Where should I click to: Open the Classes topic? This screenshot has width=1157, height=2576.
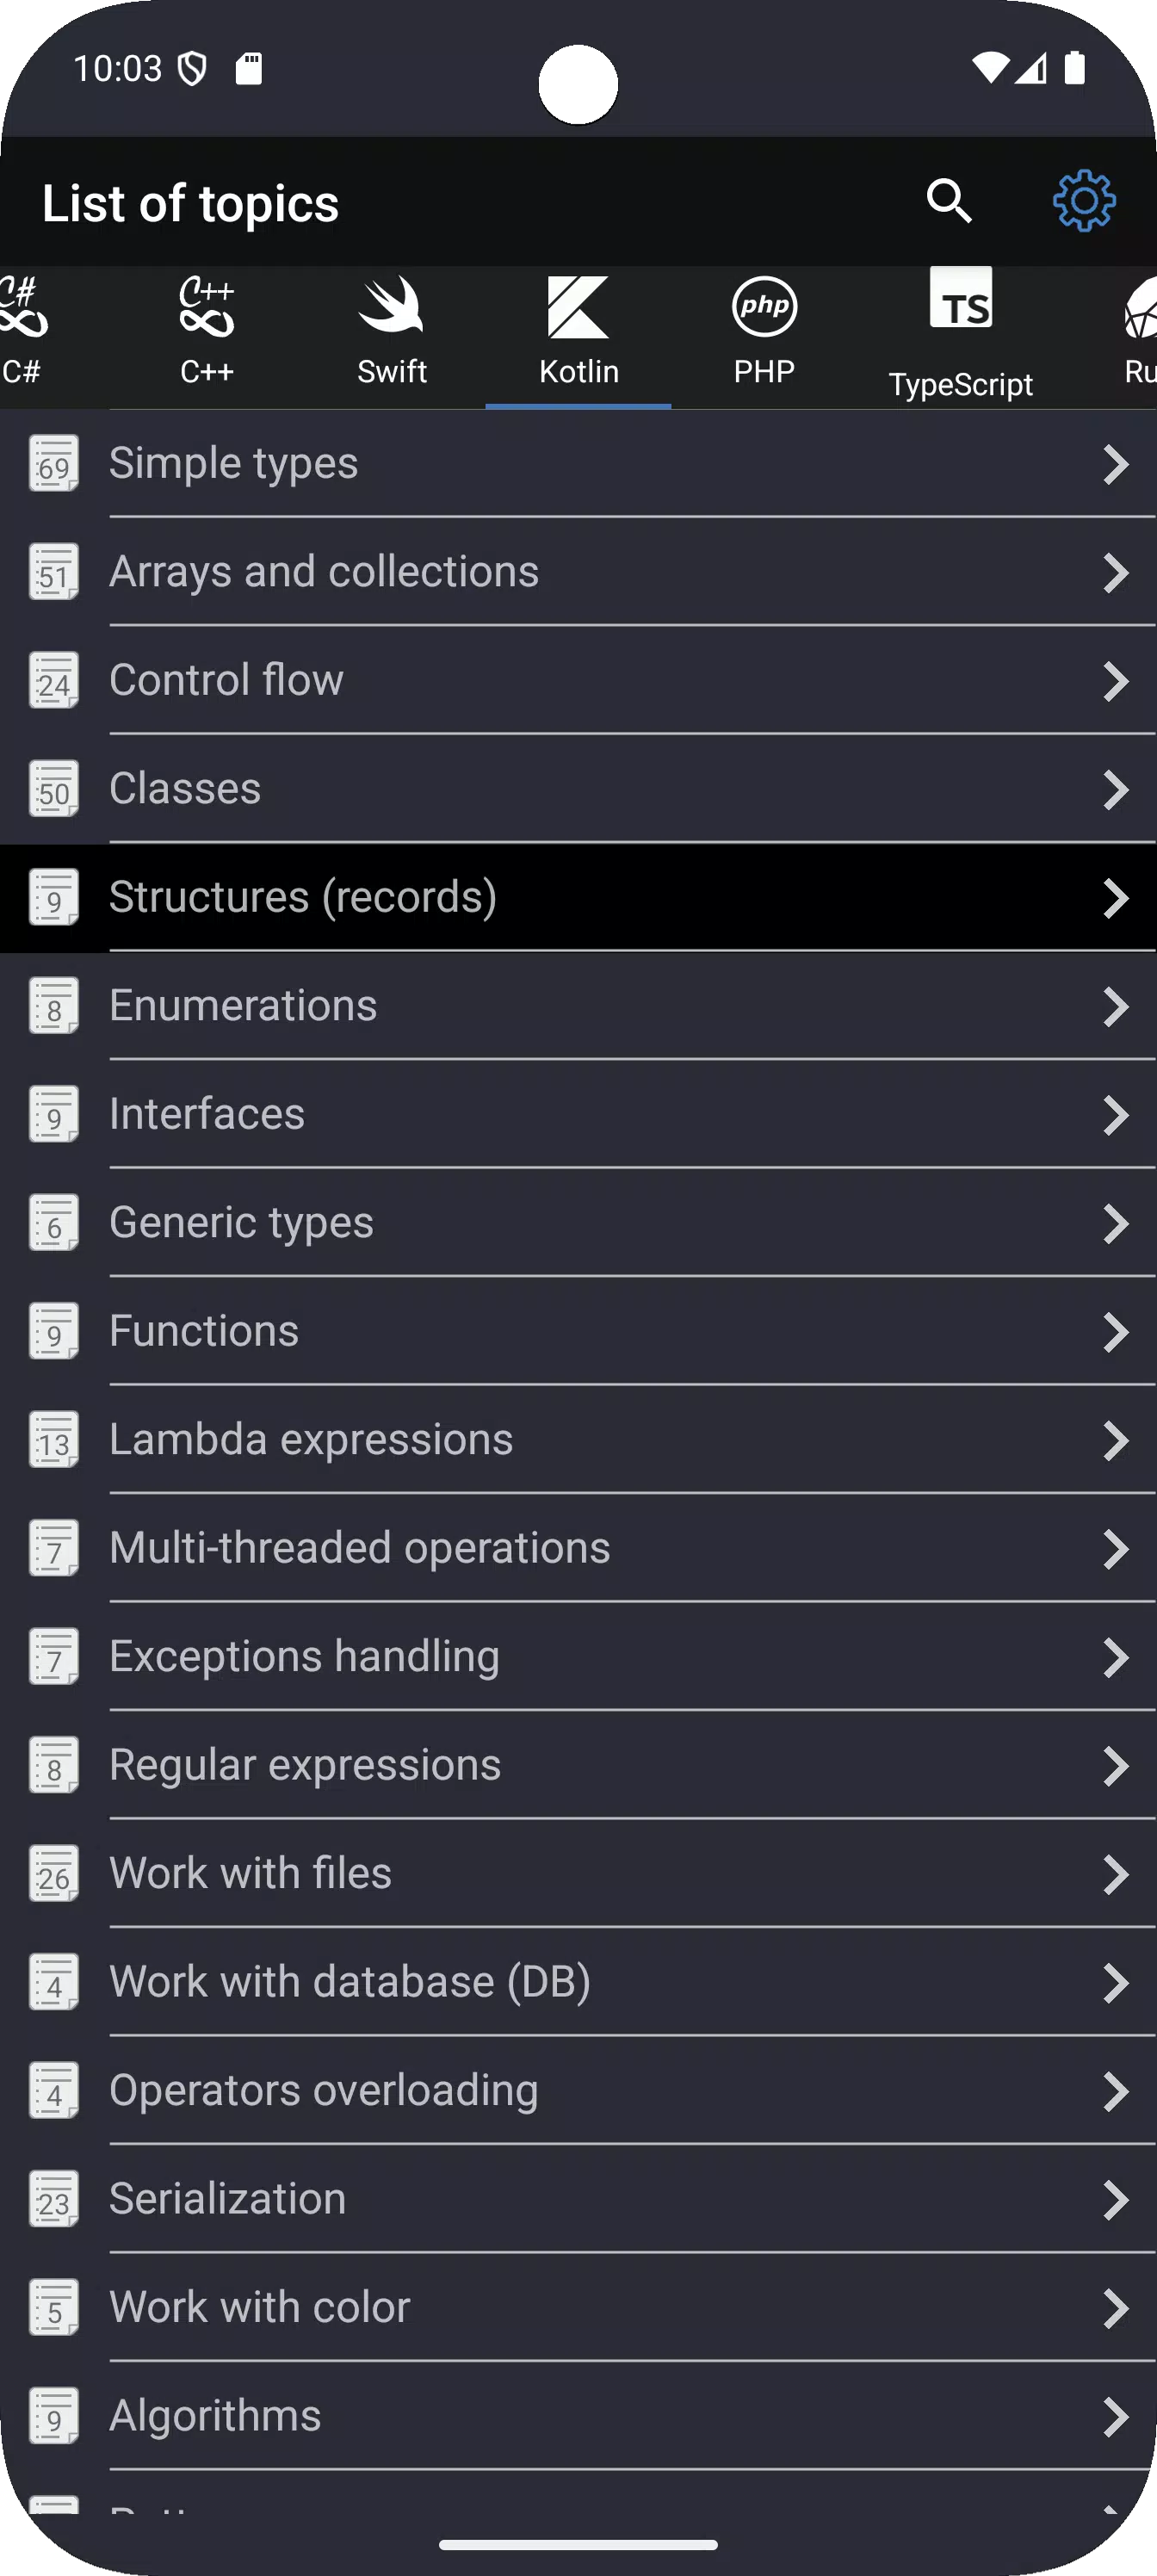tap(578, 789)
